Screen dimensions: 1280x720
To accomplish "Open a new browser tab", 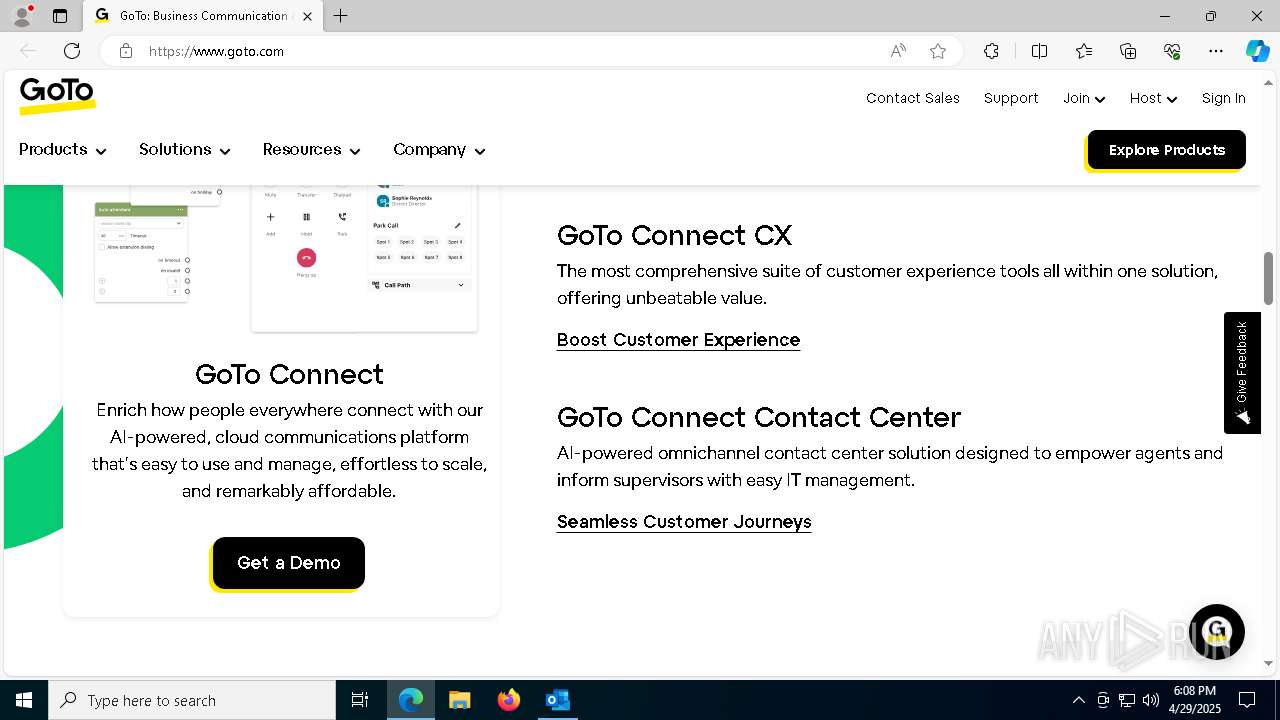I will pos(341,16).
